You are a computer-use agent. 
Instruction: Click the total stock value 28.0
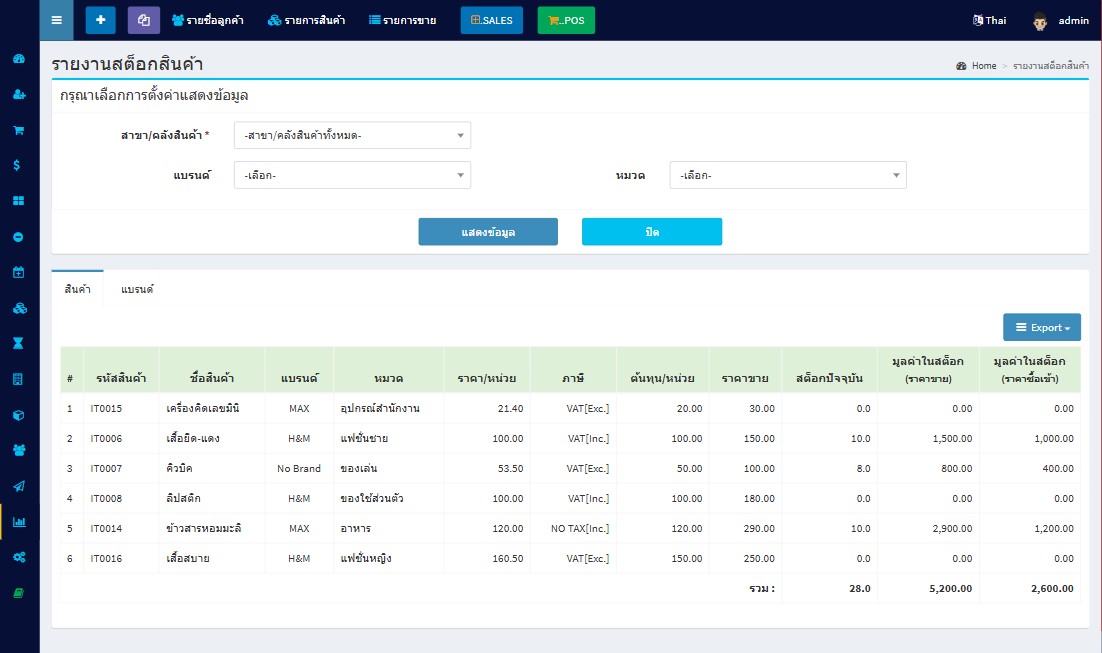(x=860, y=589)
